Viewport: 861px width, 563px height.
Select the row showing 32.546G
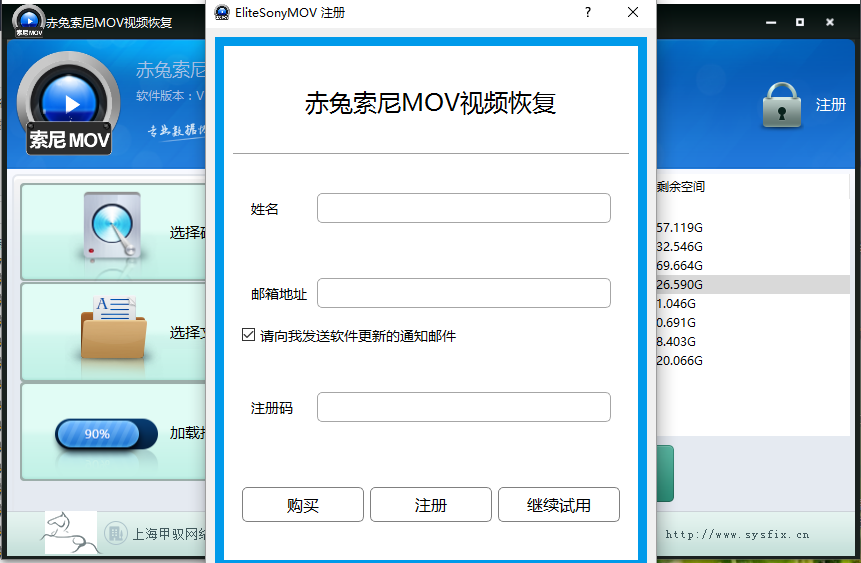coord(752,247)
